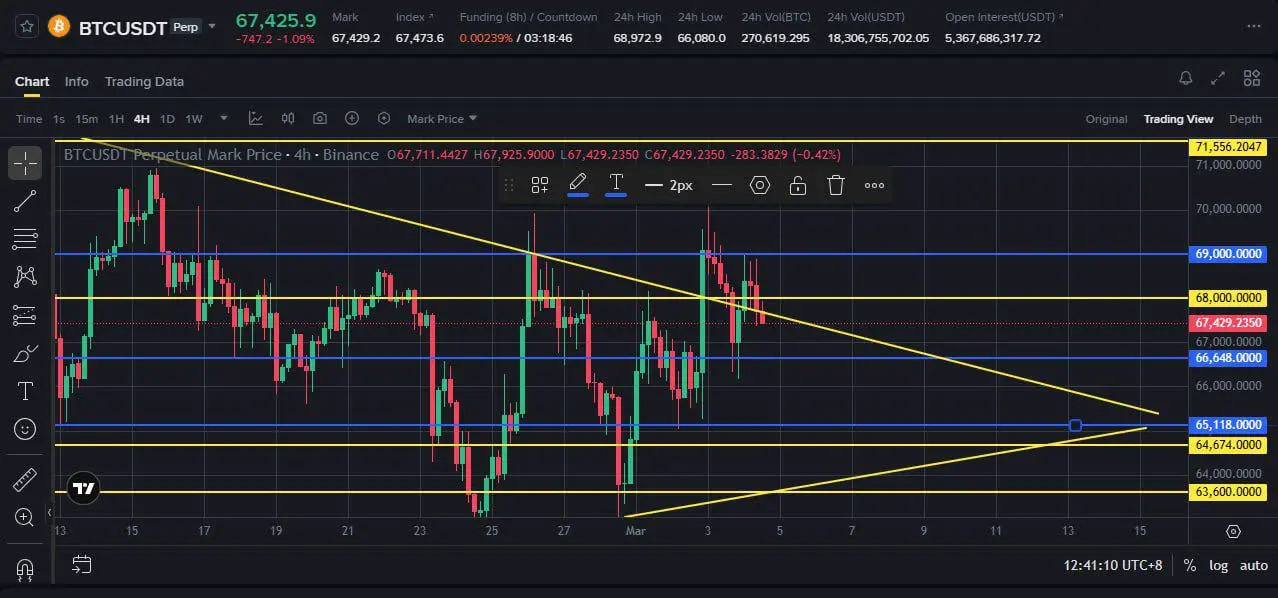Image resolution: width=1278 pixels, height=598 pixels.
Task: Select the trend line drawing tool
Action: (x=25, y=201)
